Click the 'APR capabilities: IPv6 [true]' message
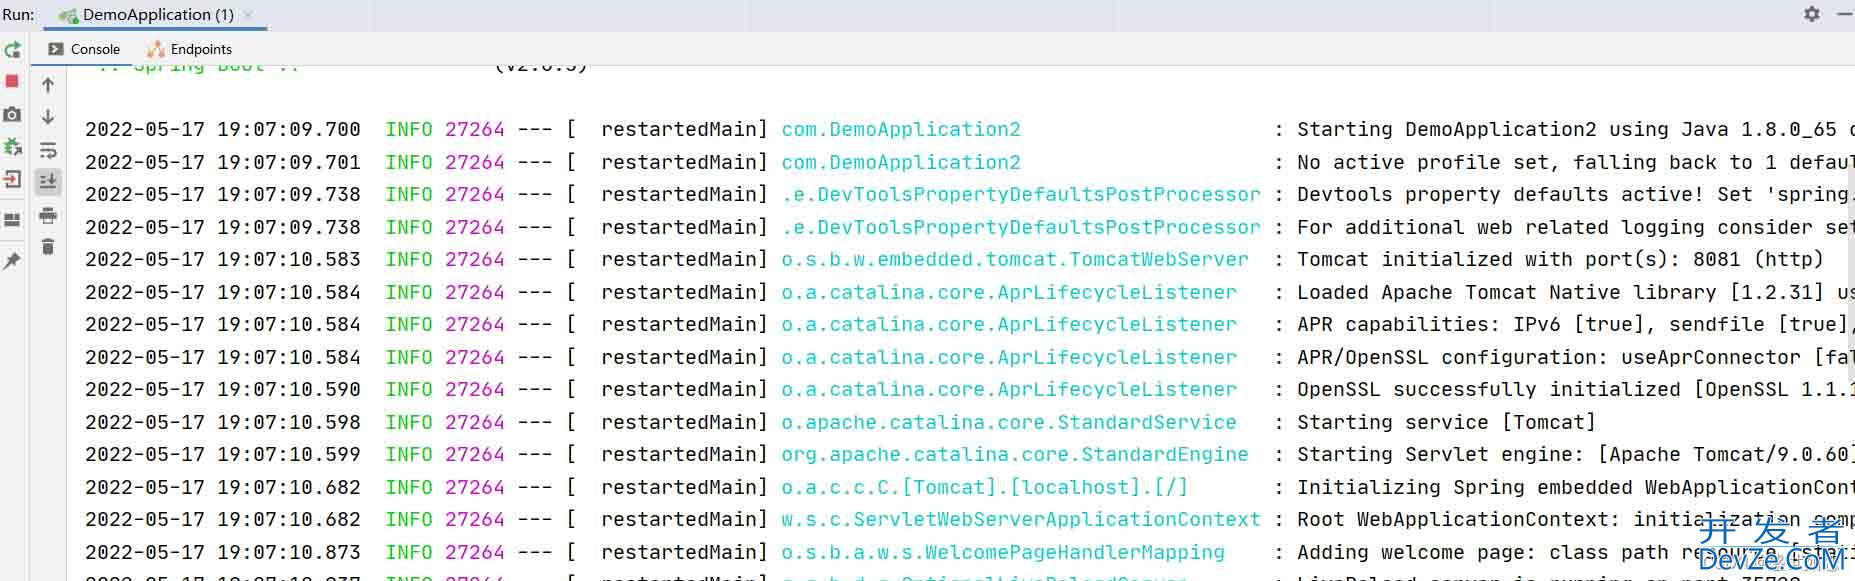 1575,324
